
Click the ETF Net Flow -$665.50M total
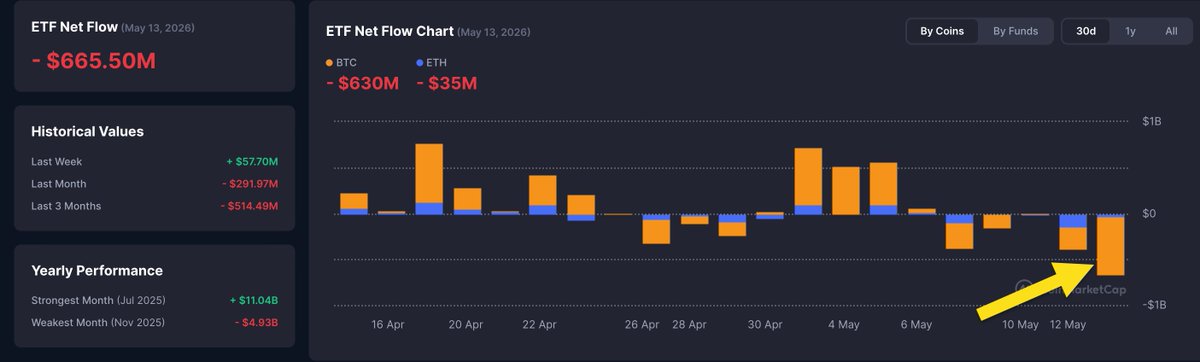pos(93,61)
